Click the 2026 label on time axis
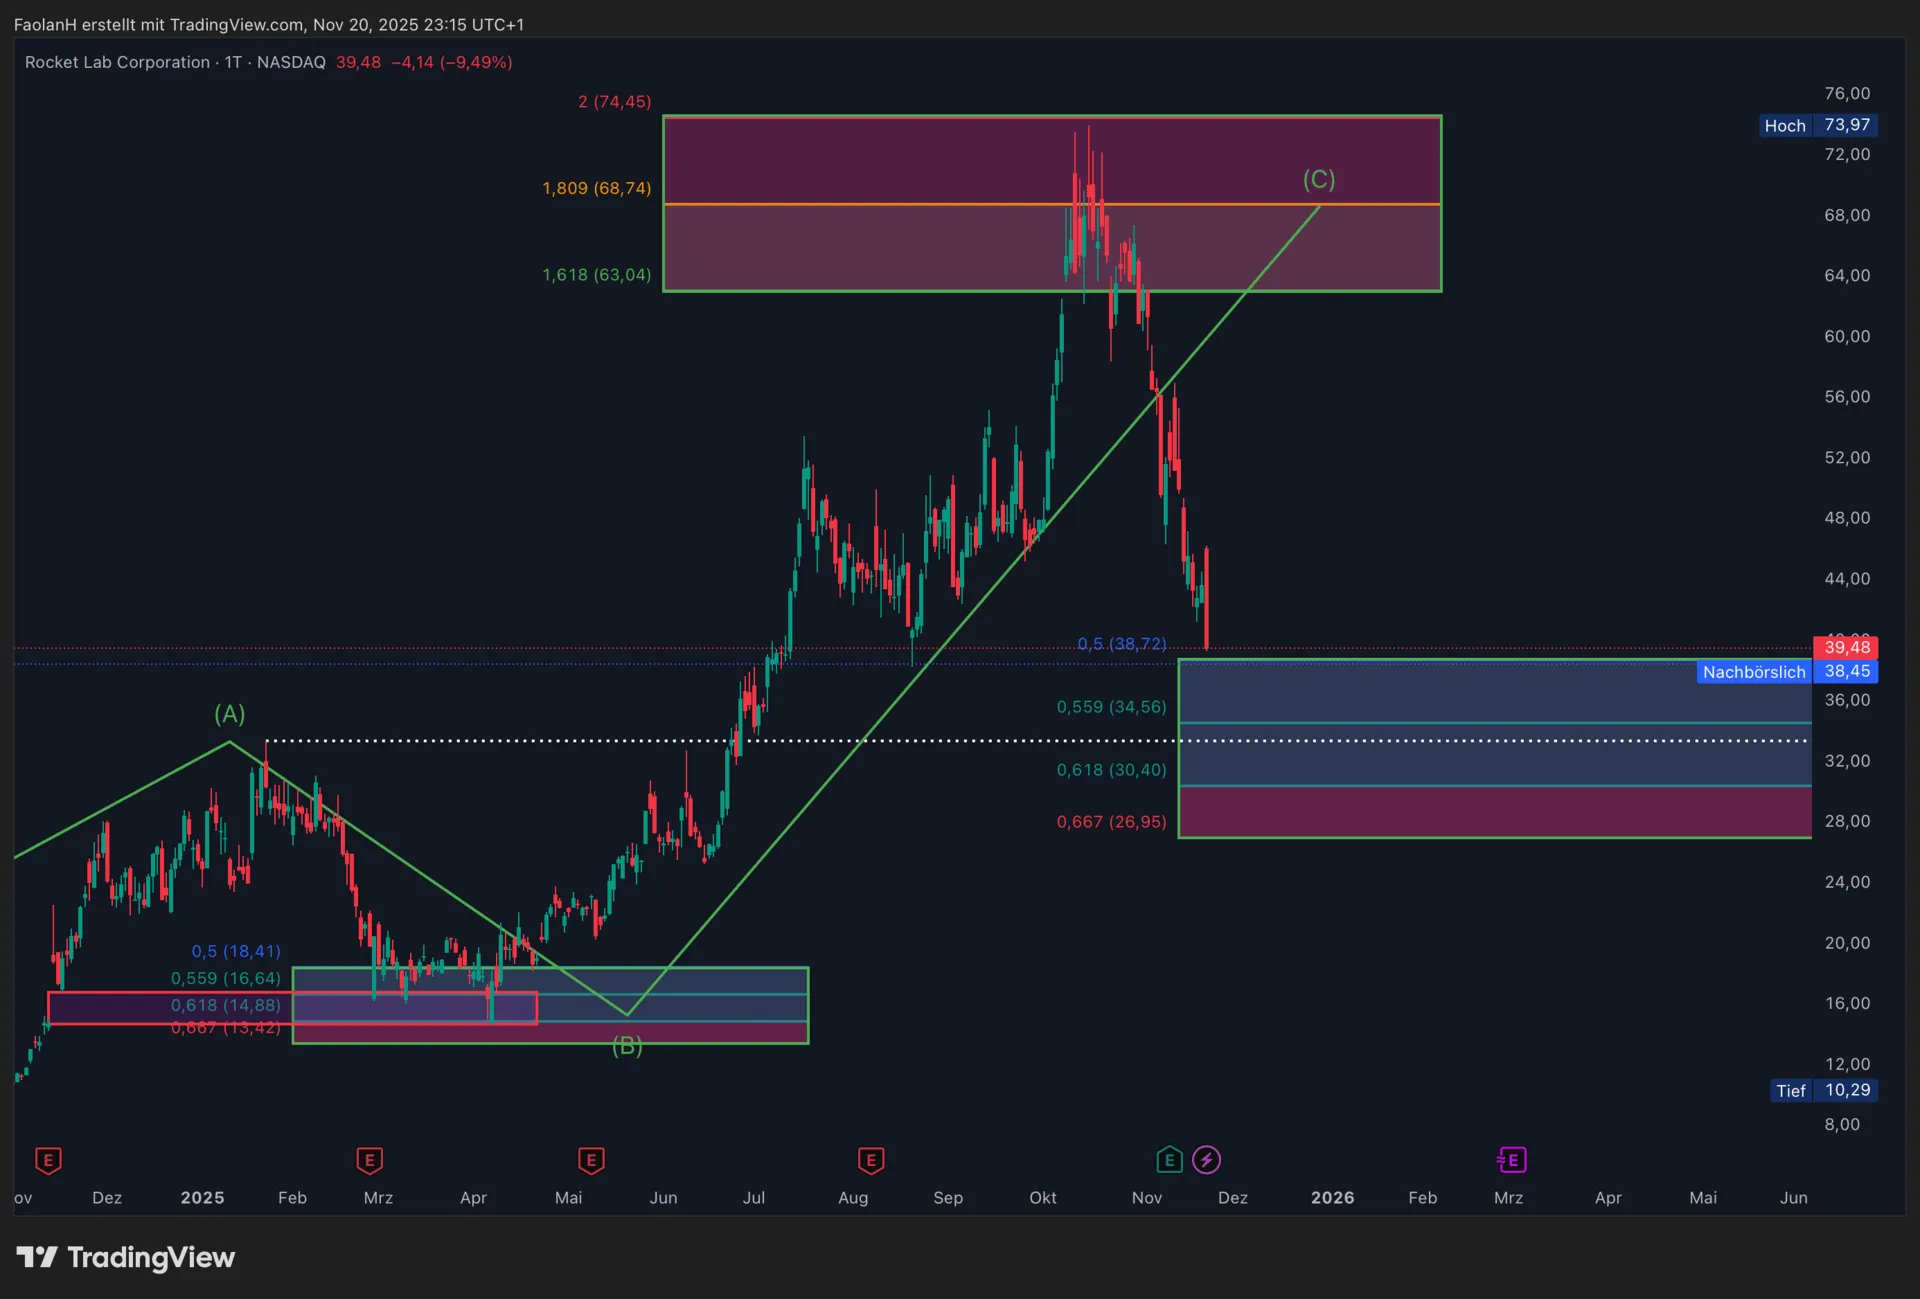The height and width of the screenshot is (1299, 1920). tap(1332, 1198)
